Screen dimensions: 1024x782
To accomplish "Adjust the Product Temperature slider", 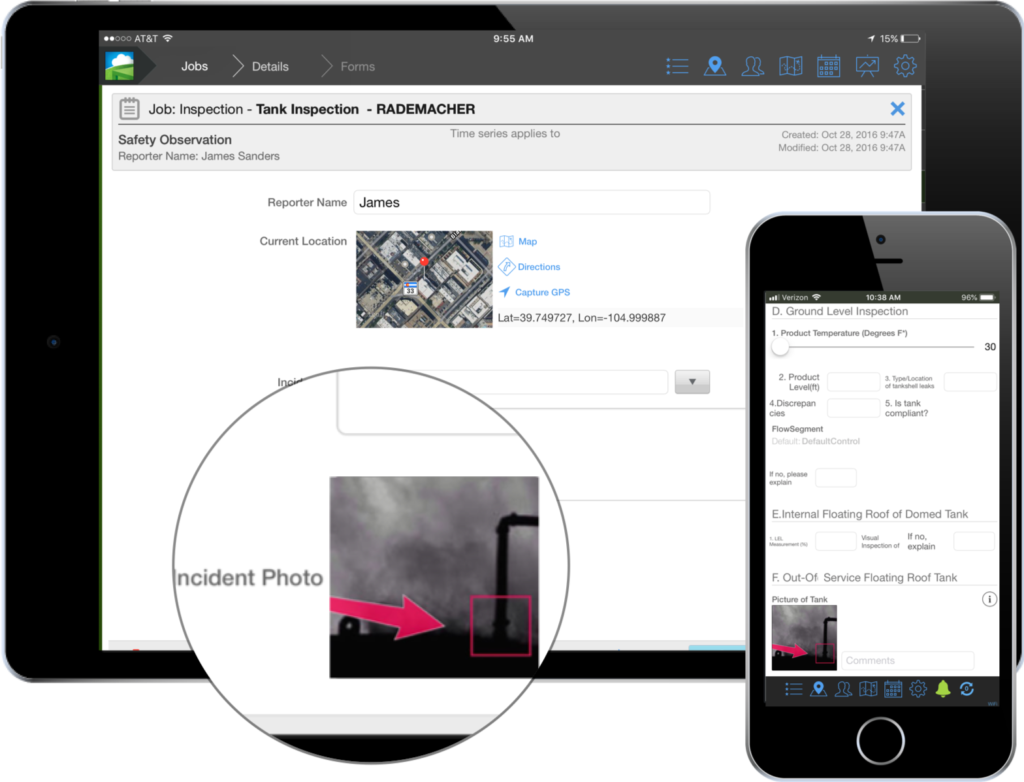I will pyautogui.click(x=782, y=346).
